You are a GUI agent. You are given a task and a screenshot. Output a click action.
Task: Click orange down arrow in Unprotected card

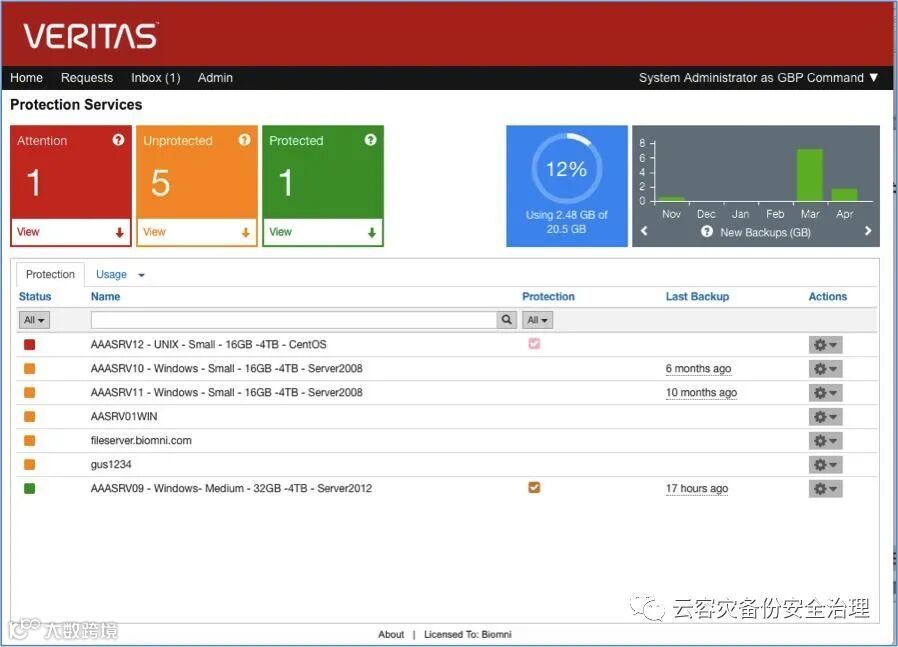tap(245, 232)
